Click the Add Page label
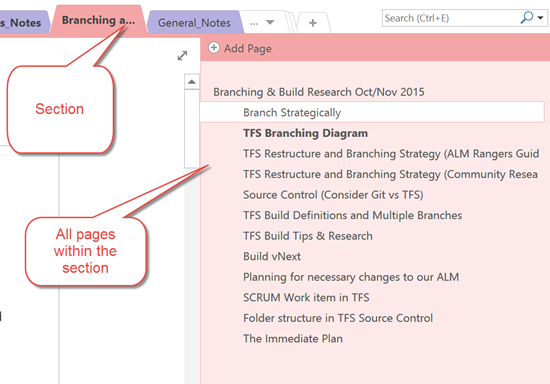Viewport: 550px width, 384px height. tap(248, 48)
